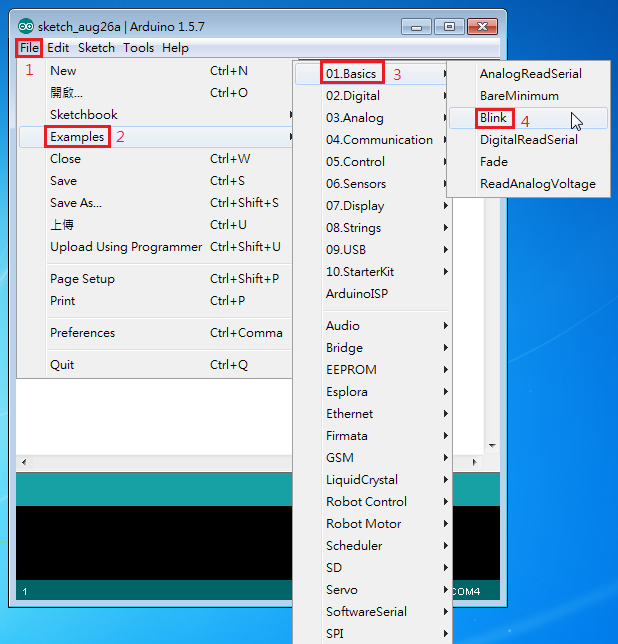
Task: Open the Edit menu
Action: (58, 48)
